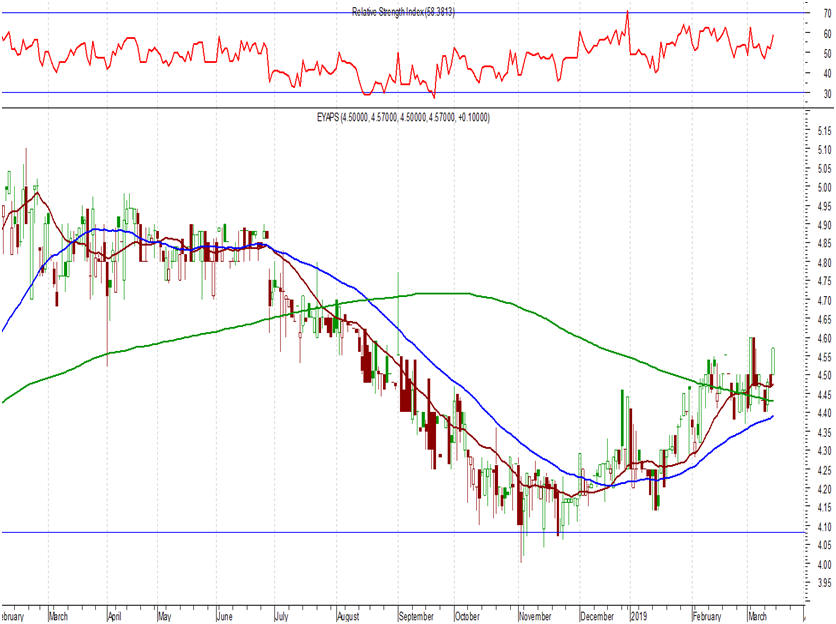
Task: Select the November month axis label
Action: point(535,616)
